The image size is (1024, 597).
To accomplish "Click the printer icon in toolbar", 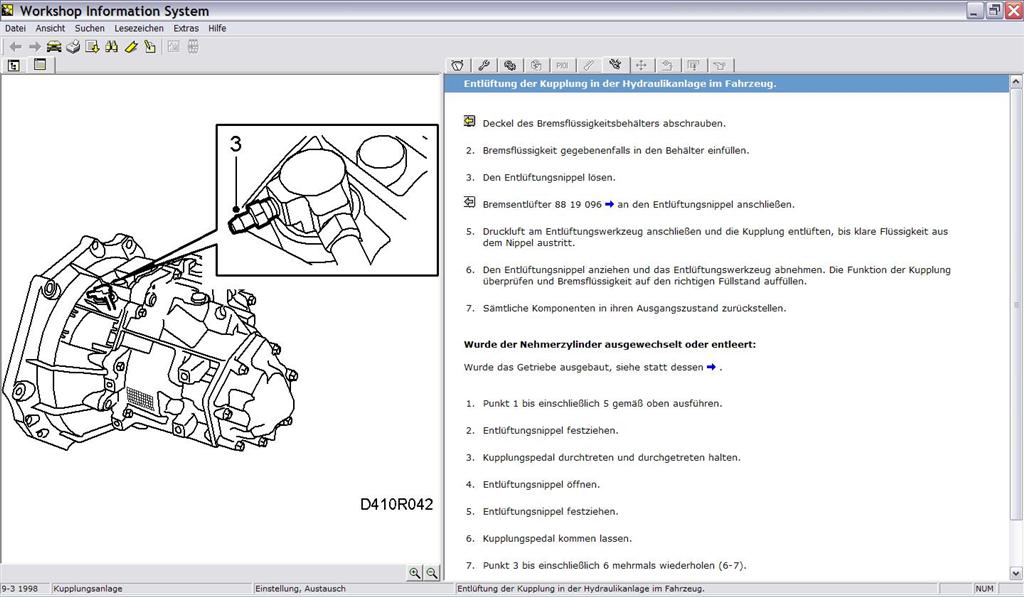I will coord(73,46).
